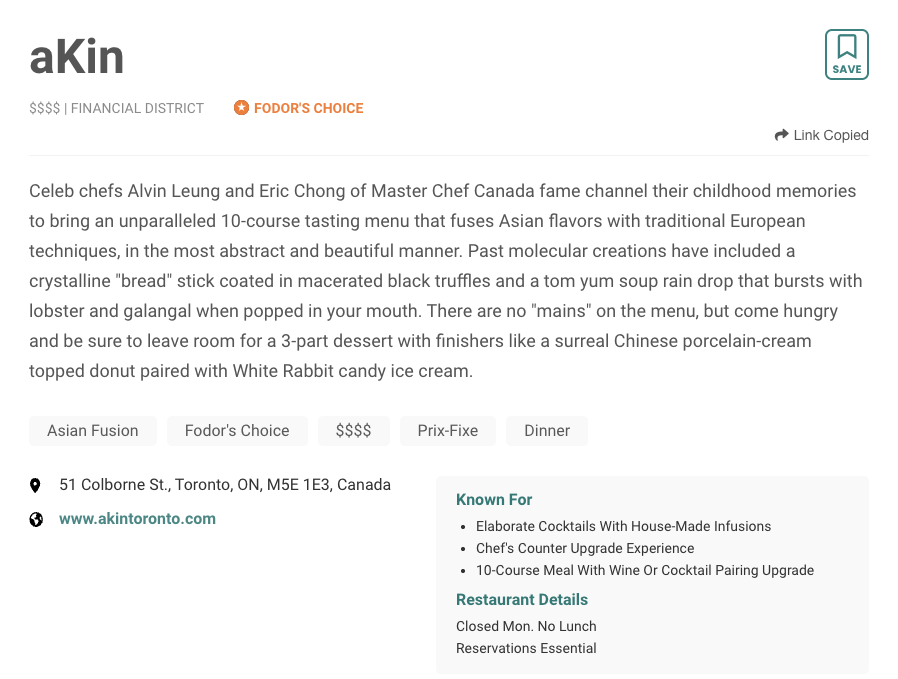This screenshot has height=679, width=898.
Task: Click the Restaurant Details heading
Action: (x=522, y=599)
